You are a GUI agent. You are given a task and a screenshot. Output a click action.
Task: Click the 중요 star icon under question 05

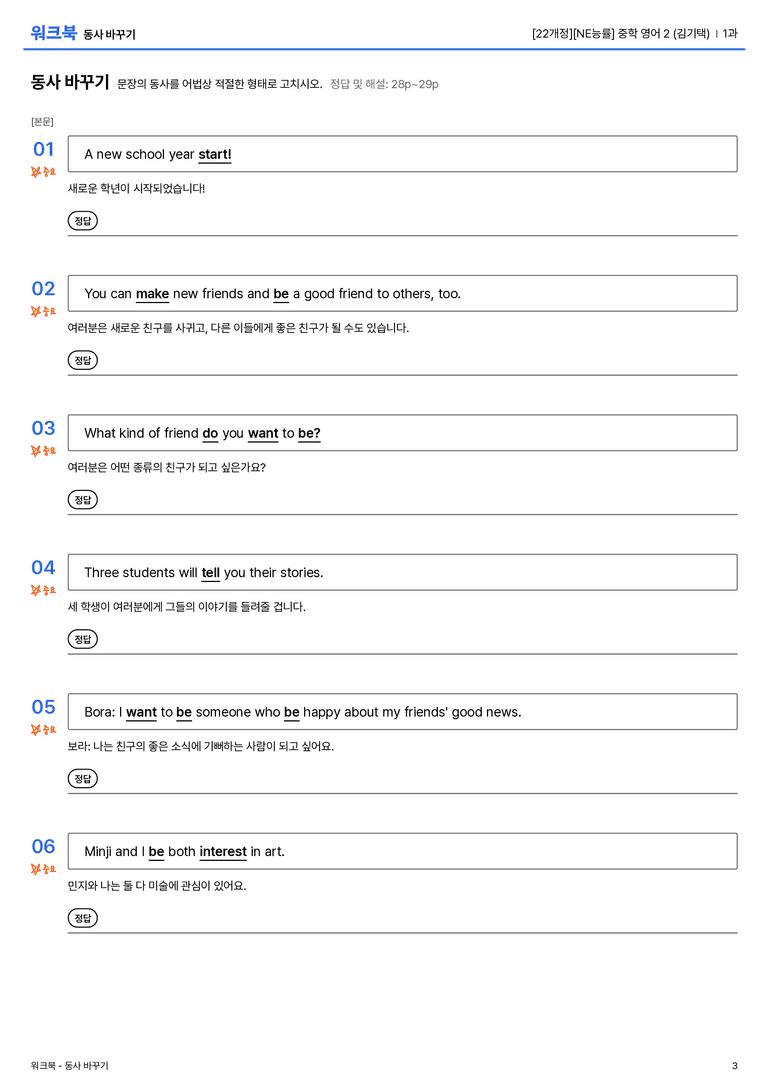(x=36, y=729)
